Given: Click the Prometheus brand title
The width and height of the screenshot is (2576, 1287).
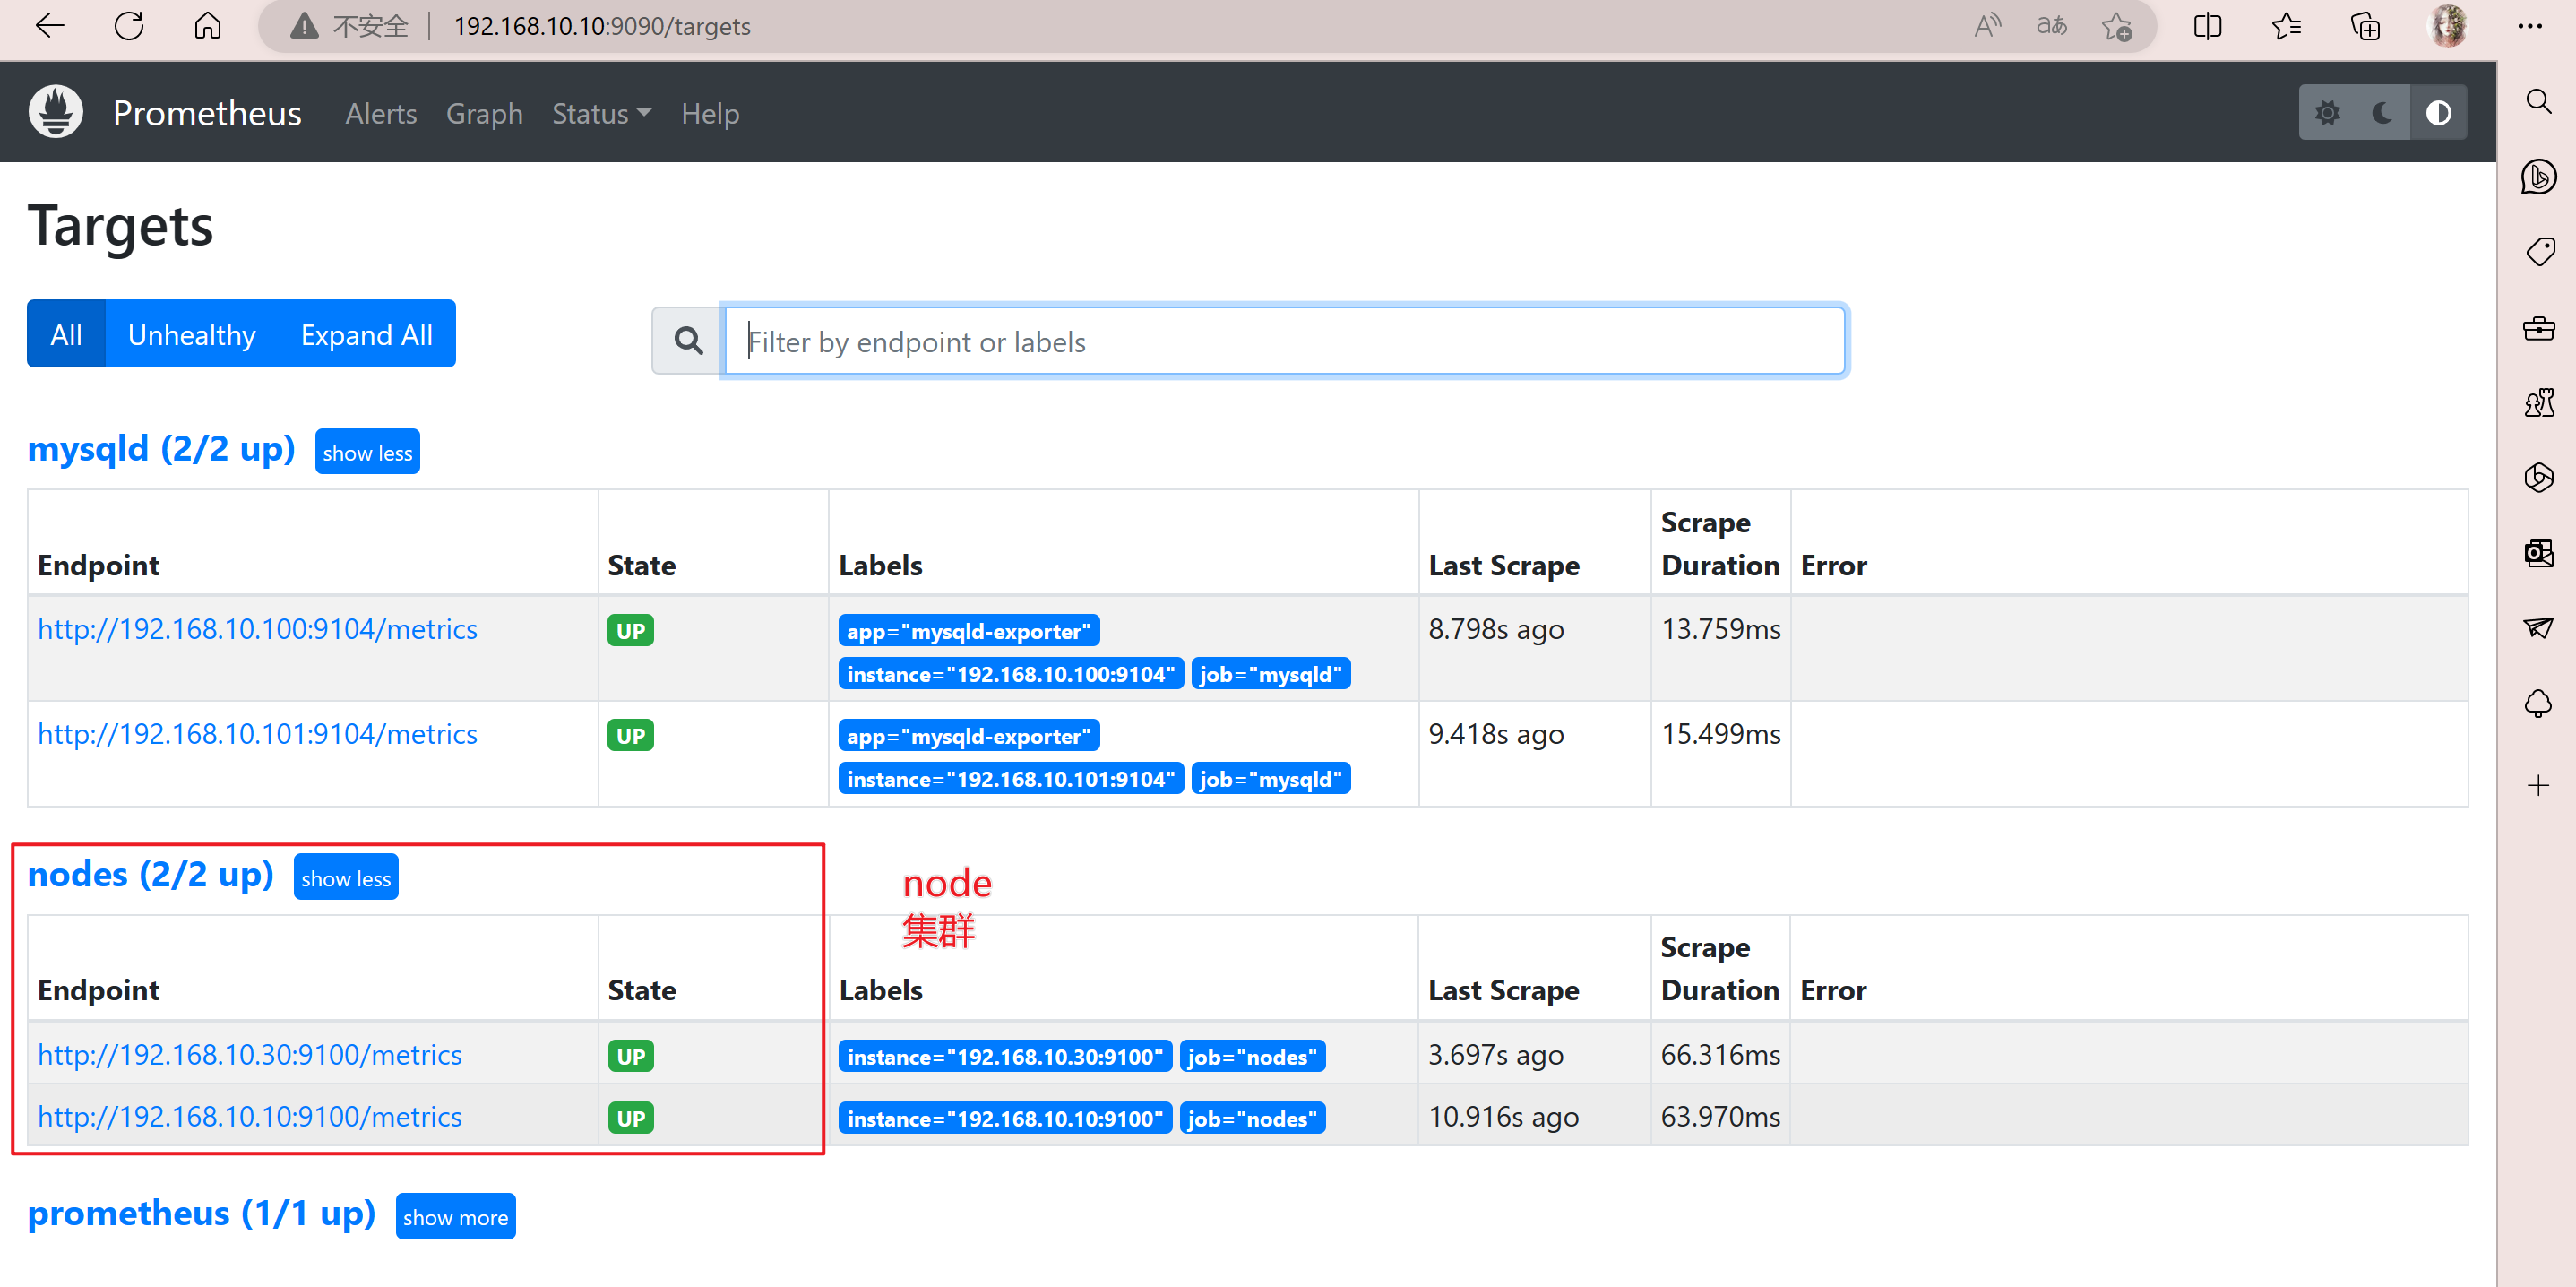Looking at the screenshot, I should (x=207, y=113).
